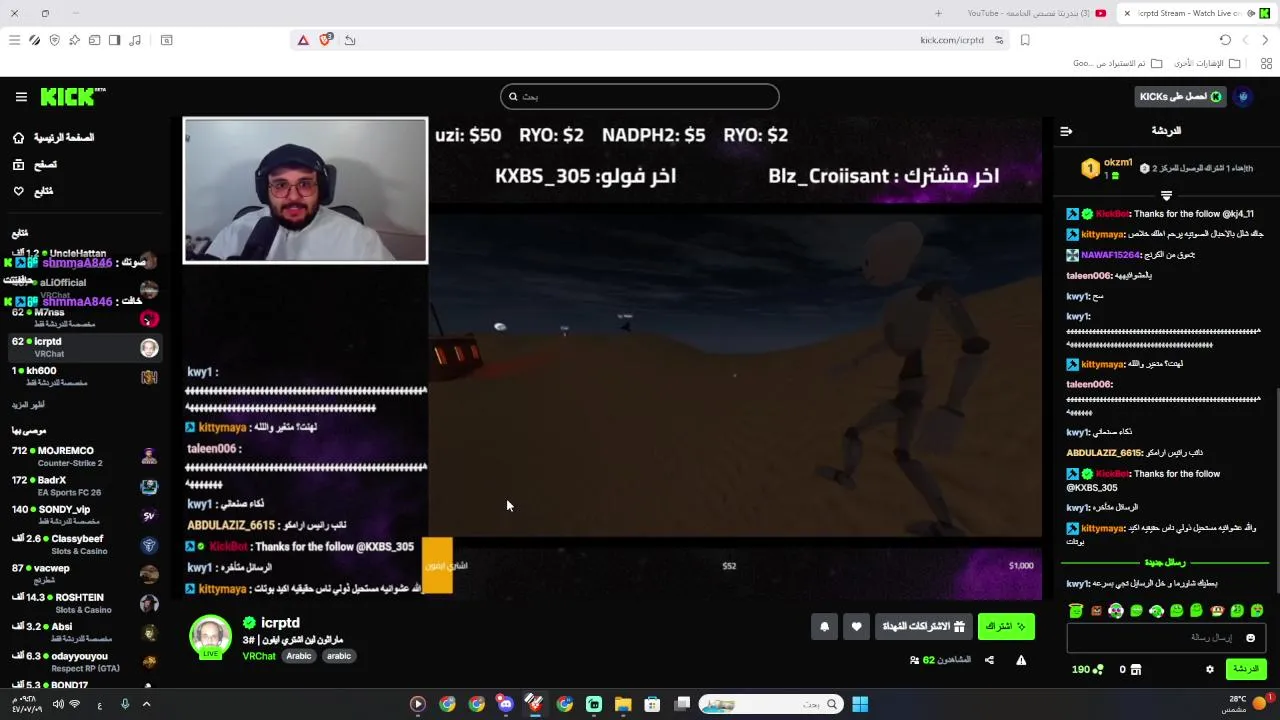The image size is (1280, 720).
Task: Open icrptd streamer avatar with LIVE badge
Action: pos(211,638)
